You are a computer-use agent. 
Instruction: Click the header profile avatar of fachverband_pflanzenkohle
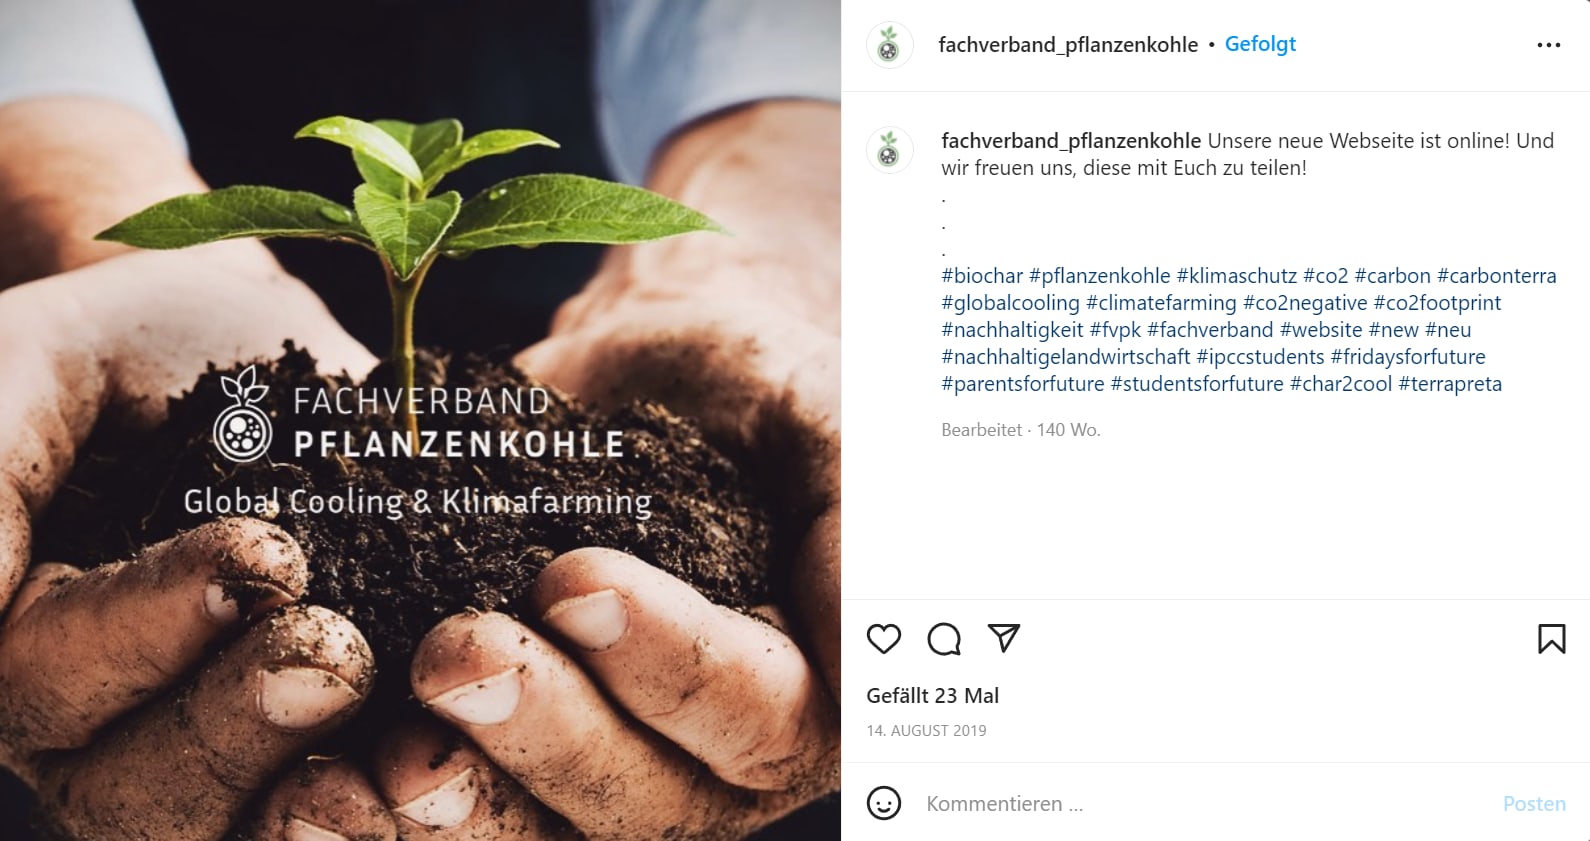(x=889, y=45)
